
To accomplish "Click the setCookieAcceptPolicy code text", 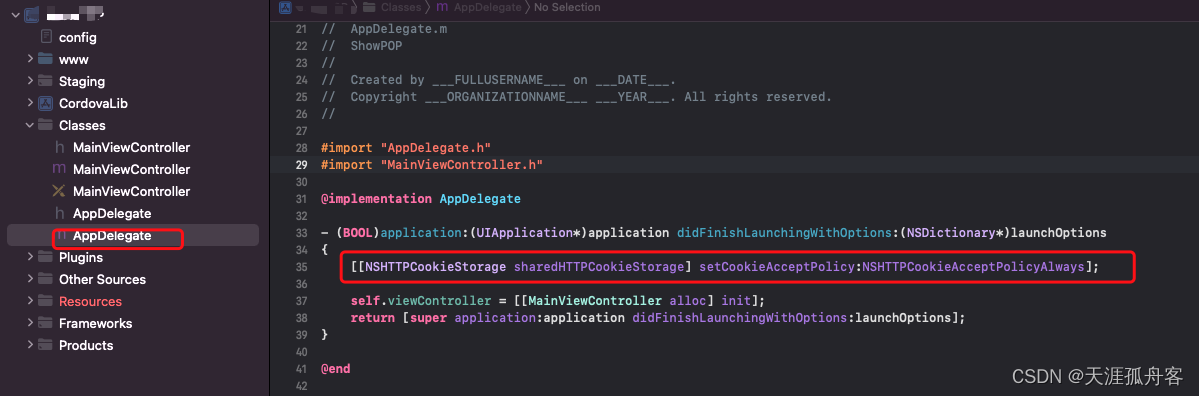I will (779, 267).
